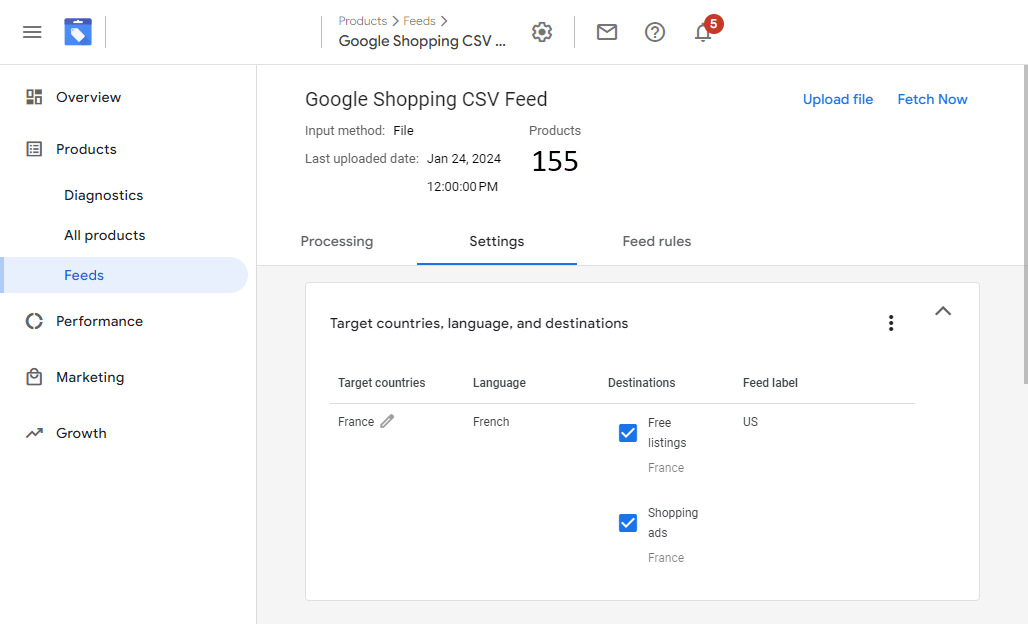Uncheck the Shopping ads destination
1028x624 pixels.
(628, 522)
